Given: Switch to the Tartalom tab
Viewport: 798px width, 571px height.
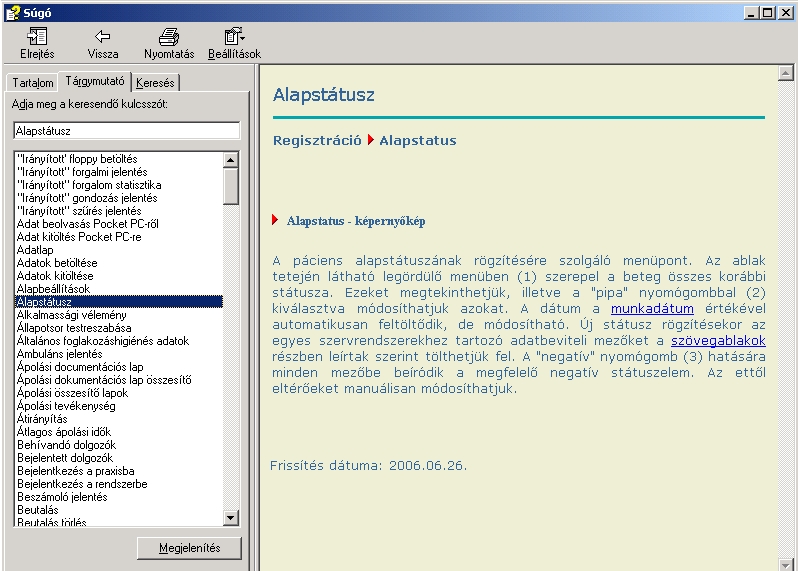Looking at the screenshot, I should click(x=32, y=83).
